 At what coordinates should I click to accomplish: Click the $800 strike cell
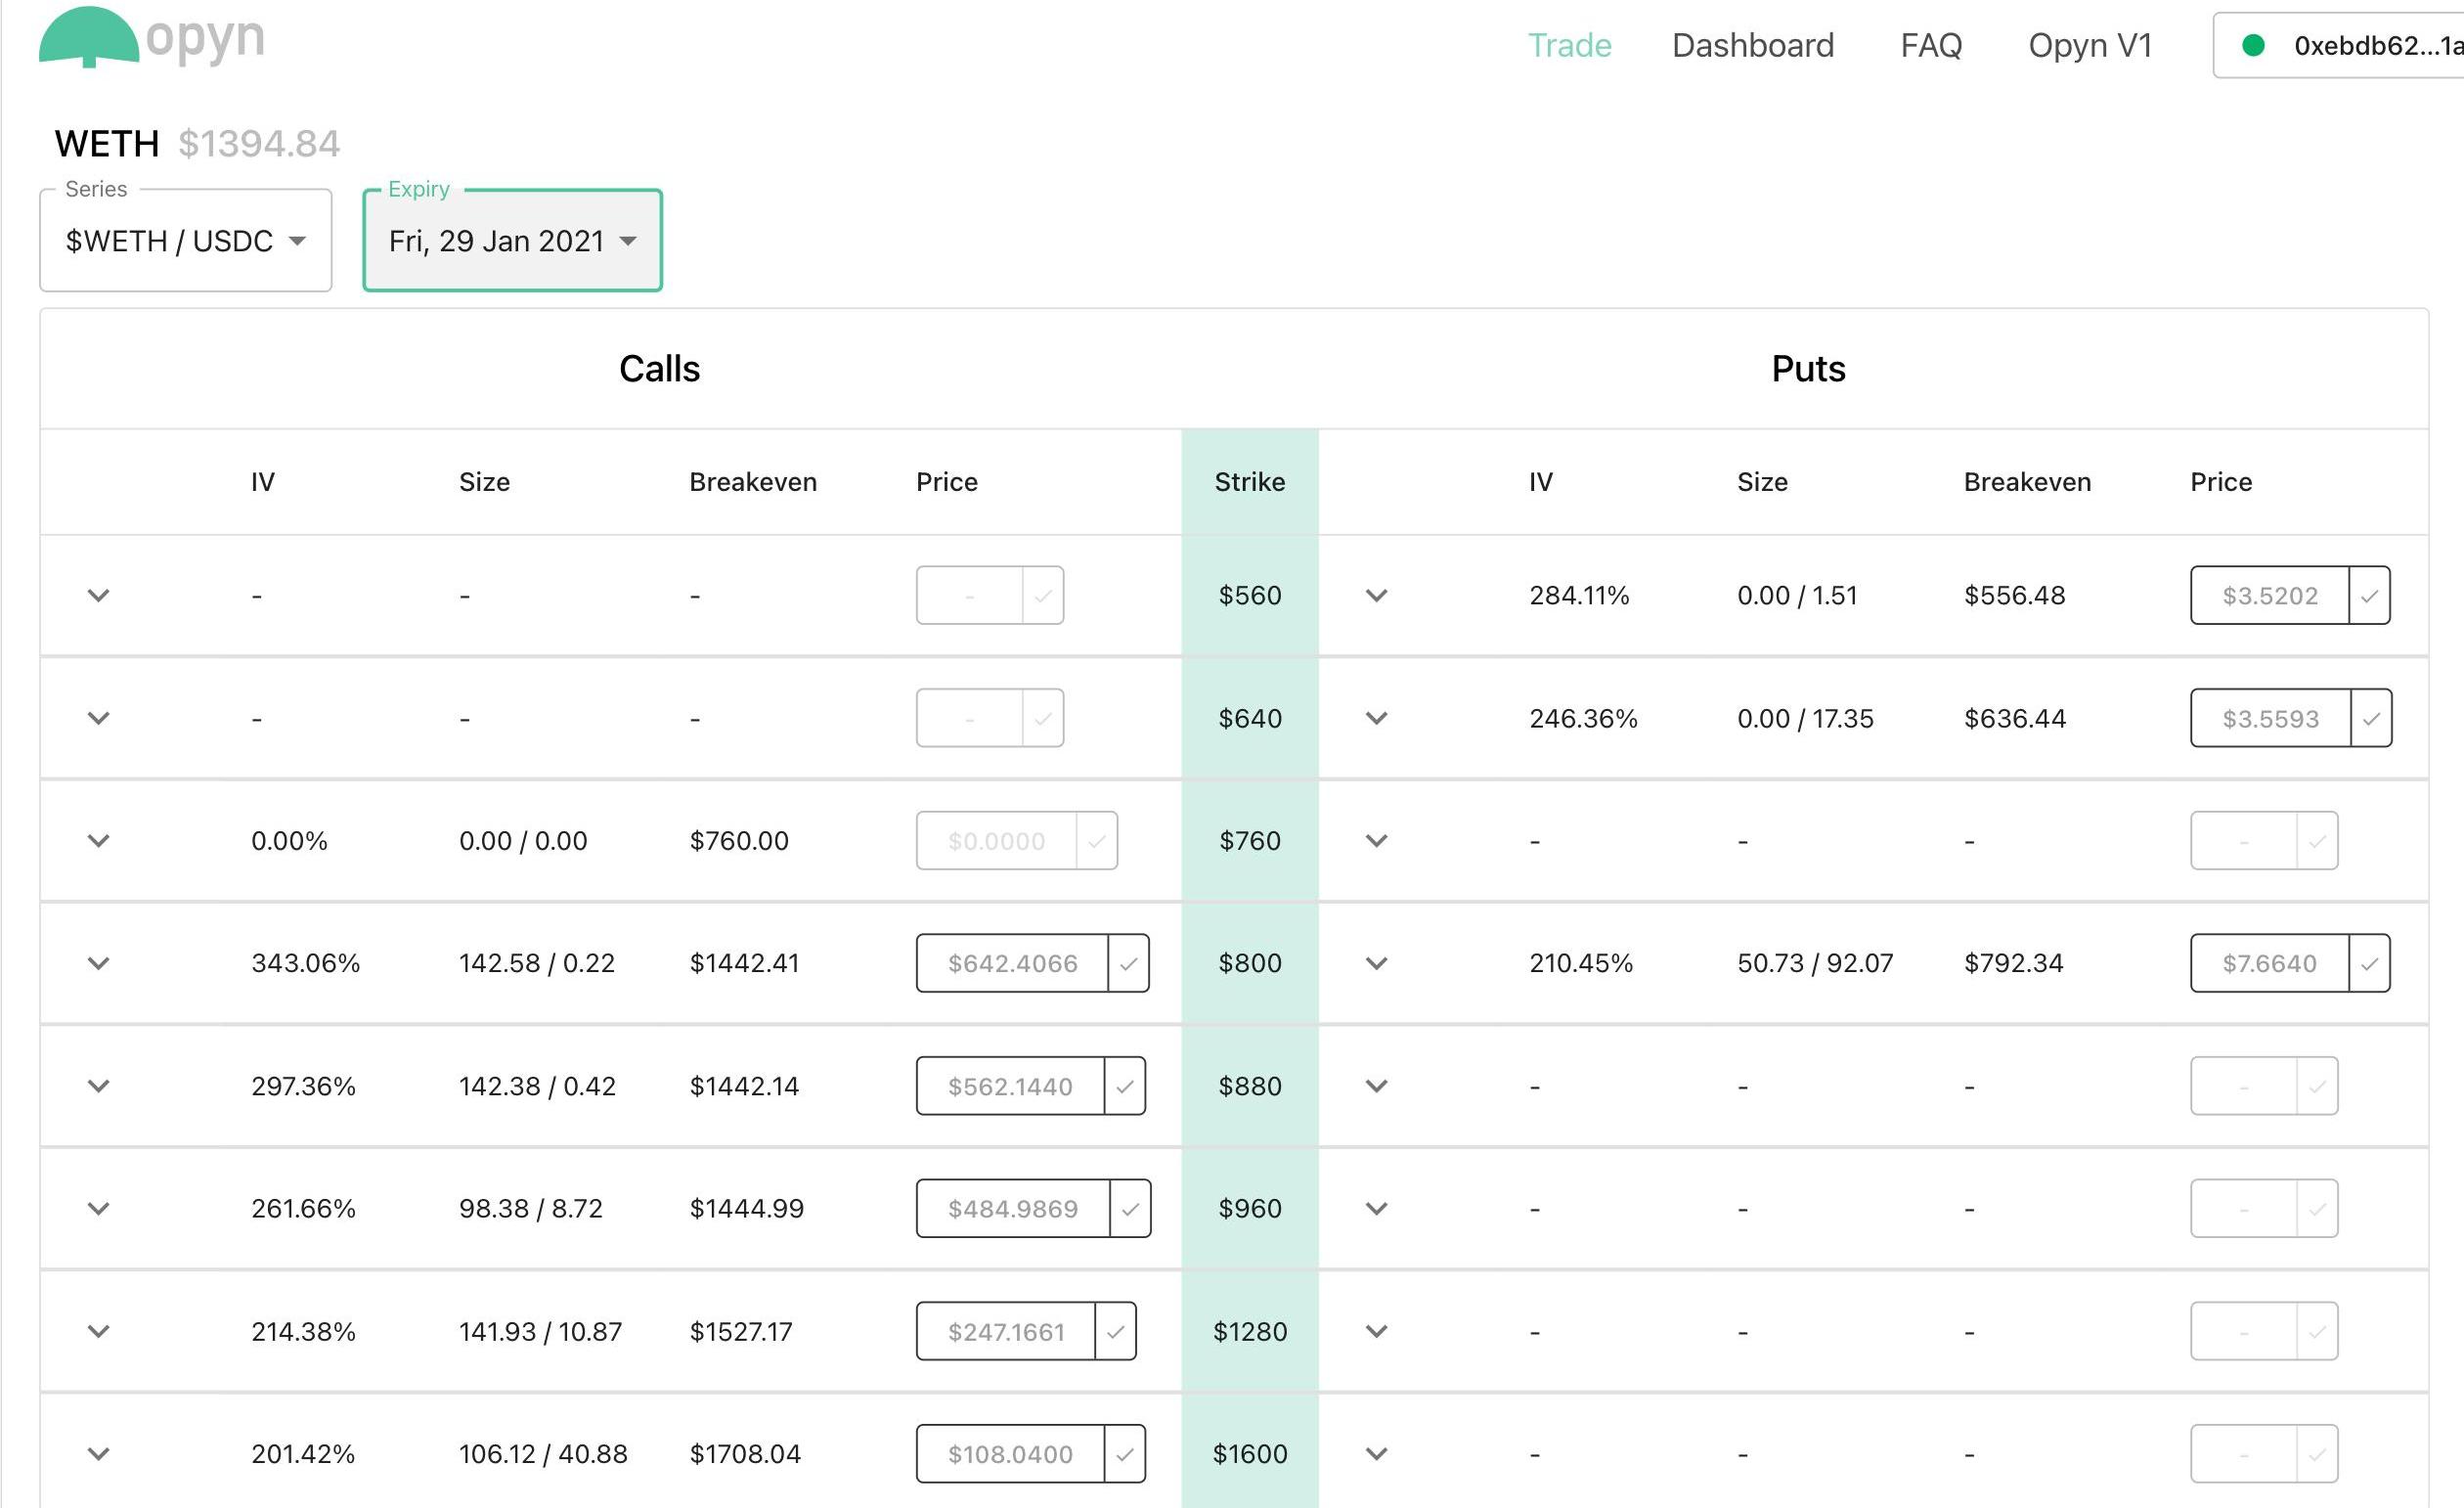tap(1250, 963)
